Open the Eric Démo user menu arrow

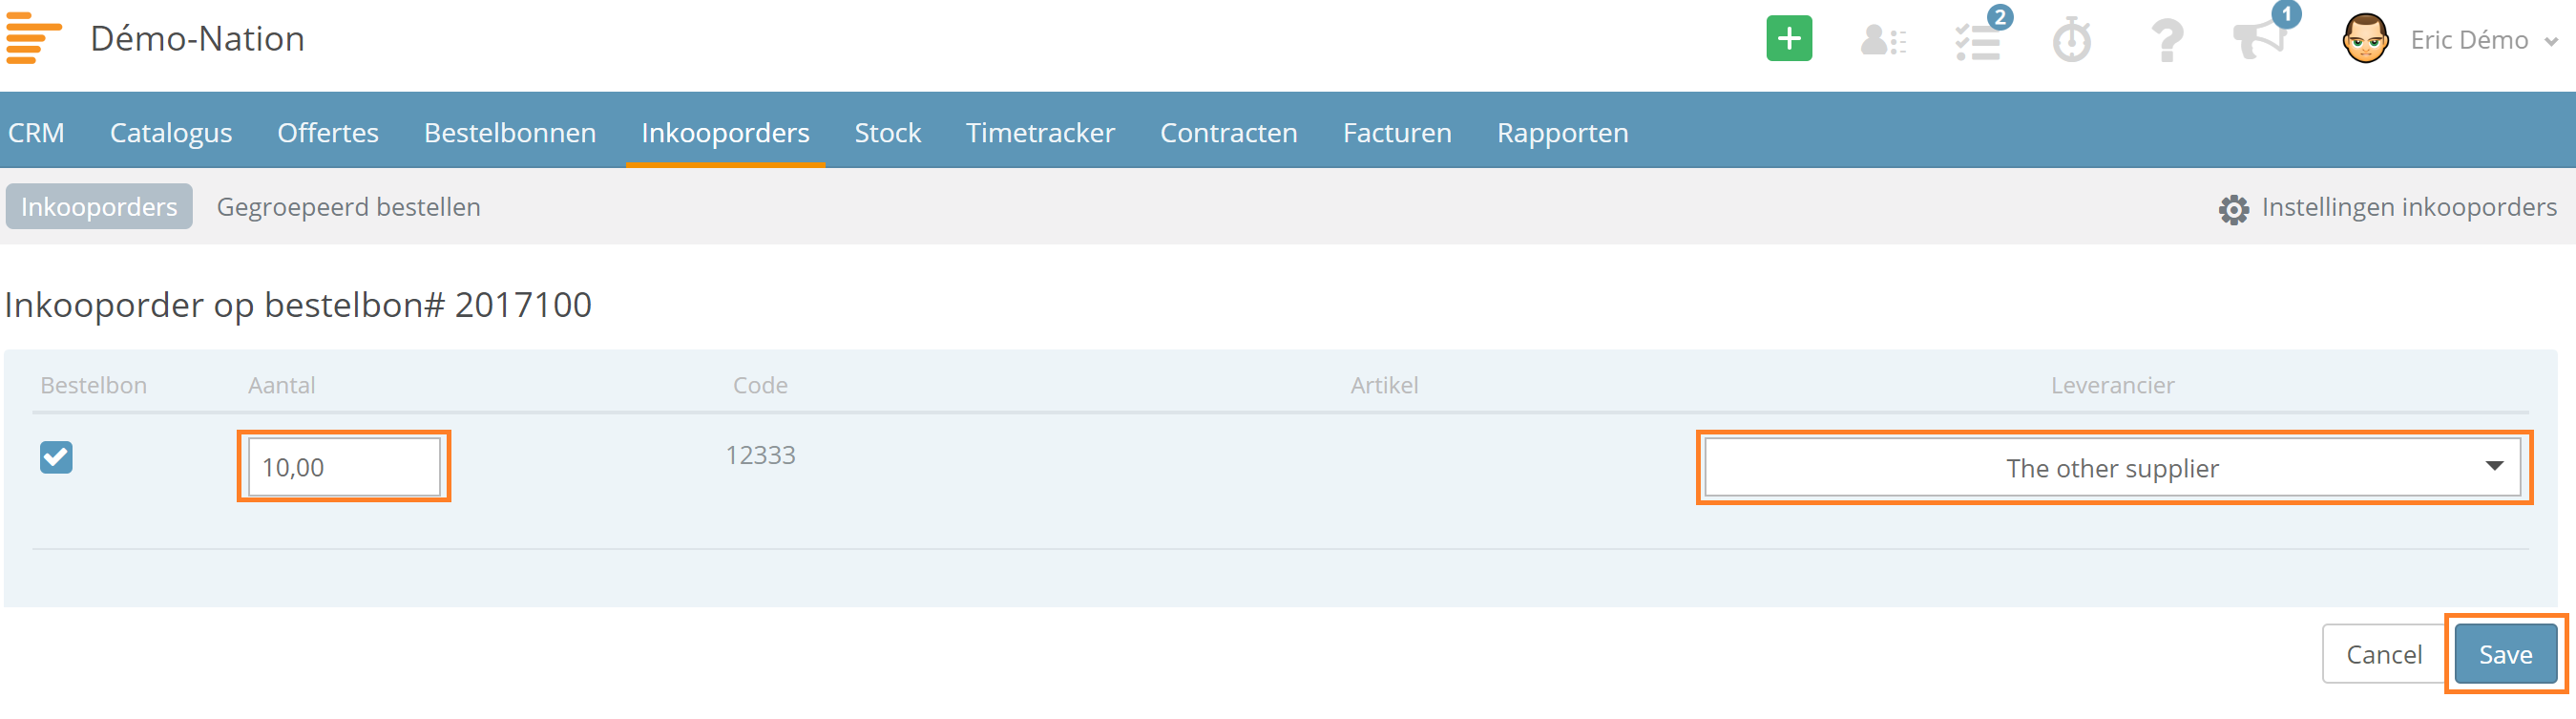(2551, 42)
